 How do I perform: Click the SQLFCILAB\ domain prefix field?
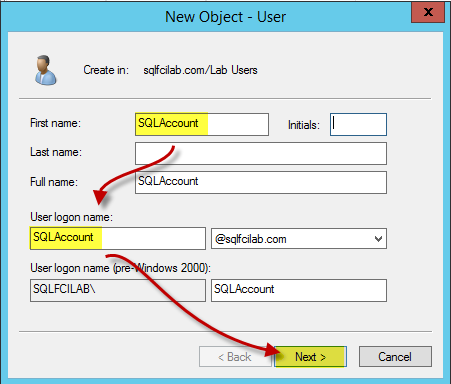(118, 290)
